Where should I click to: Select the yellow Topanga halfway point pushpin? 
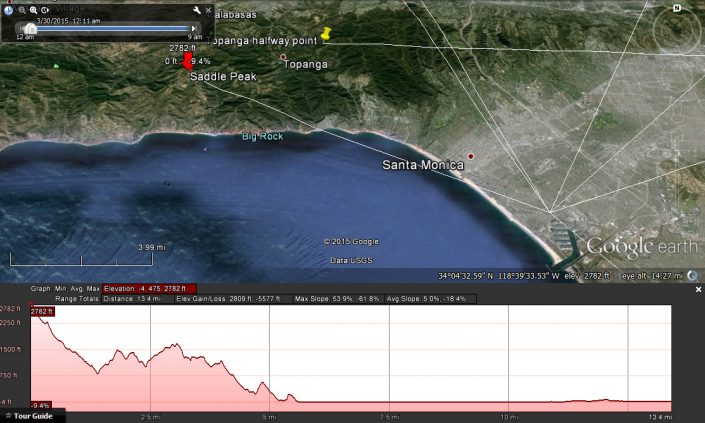coord(326,34)
